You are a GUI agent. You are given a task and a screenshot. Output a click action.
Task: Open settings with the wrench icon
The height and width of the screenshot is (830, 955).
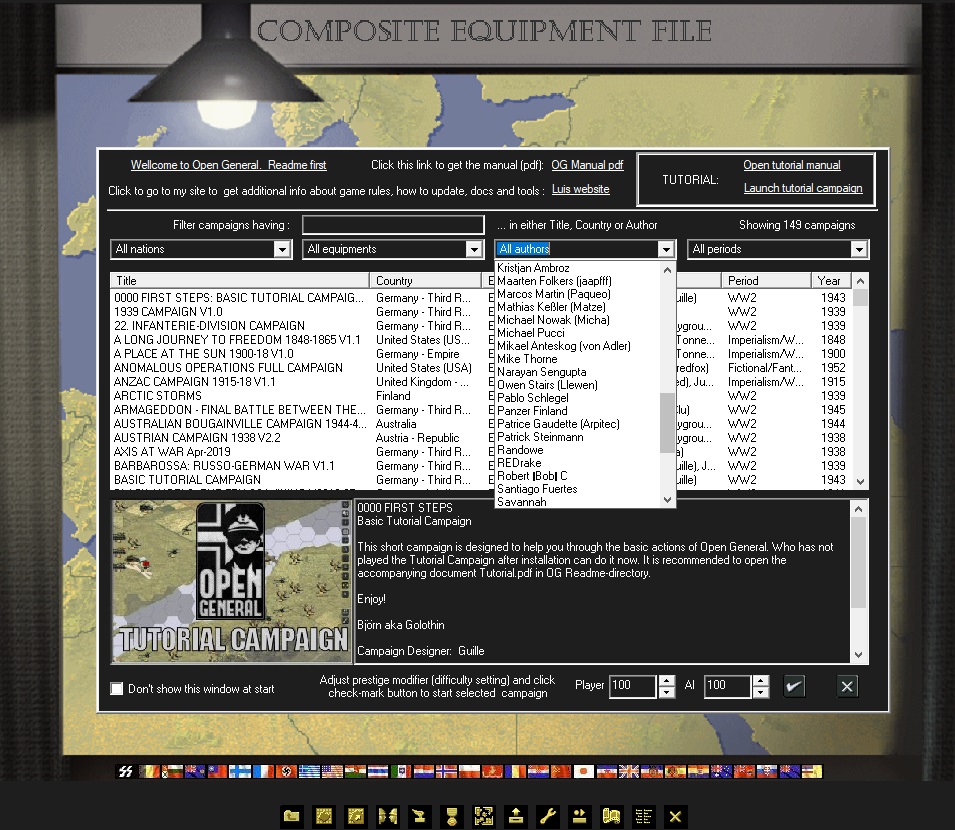(548, 816)
